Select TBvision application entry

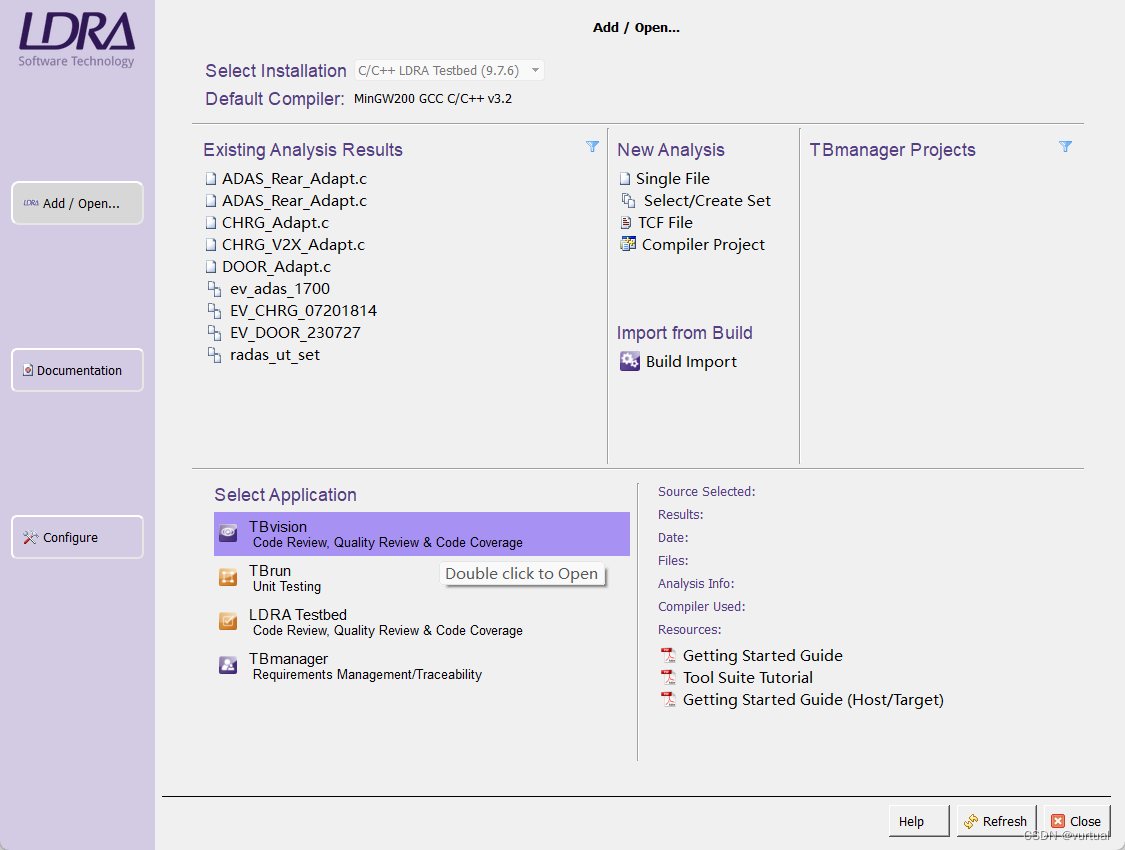click(x=422, y=534)
